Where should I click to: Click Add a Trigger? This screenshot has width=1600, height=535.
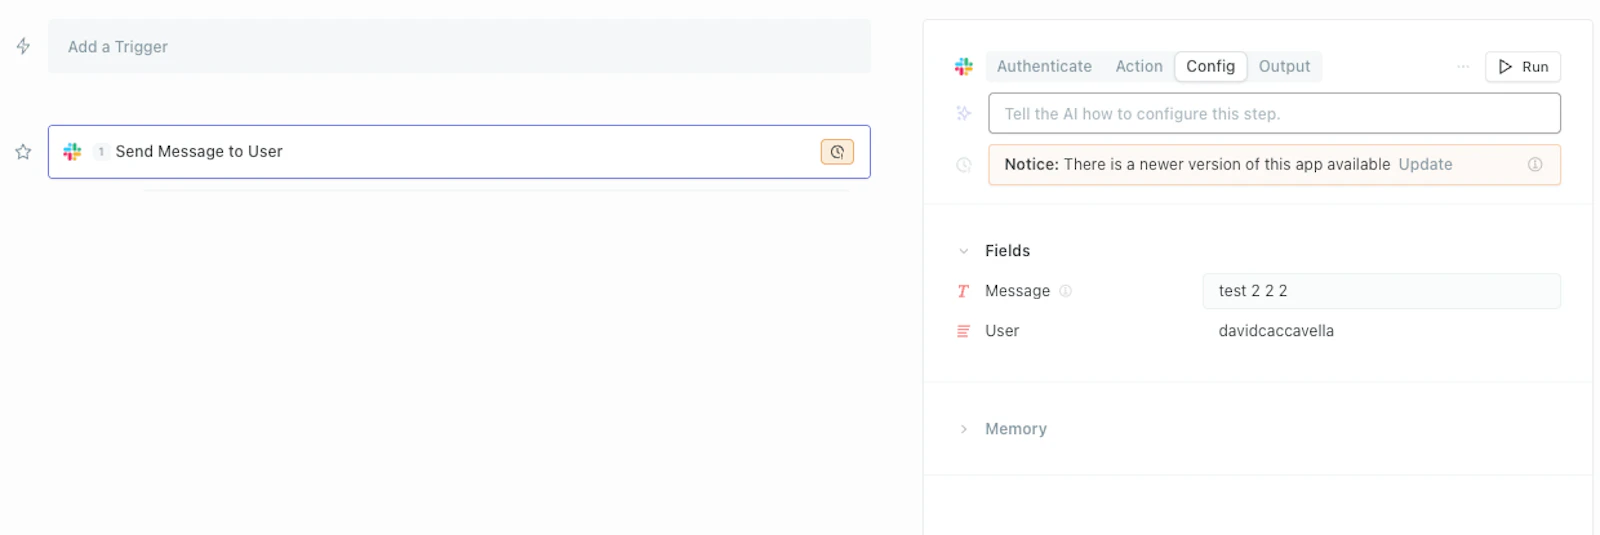[459, 46]
